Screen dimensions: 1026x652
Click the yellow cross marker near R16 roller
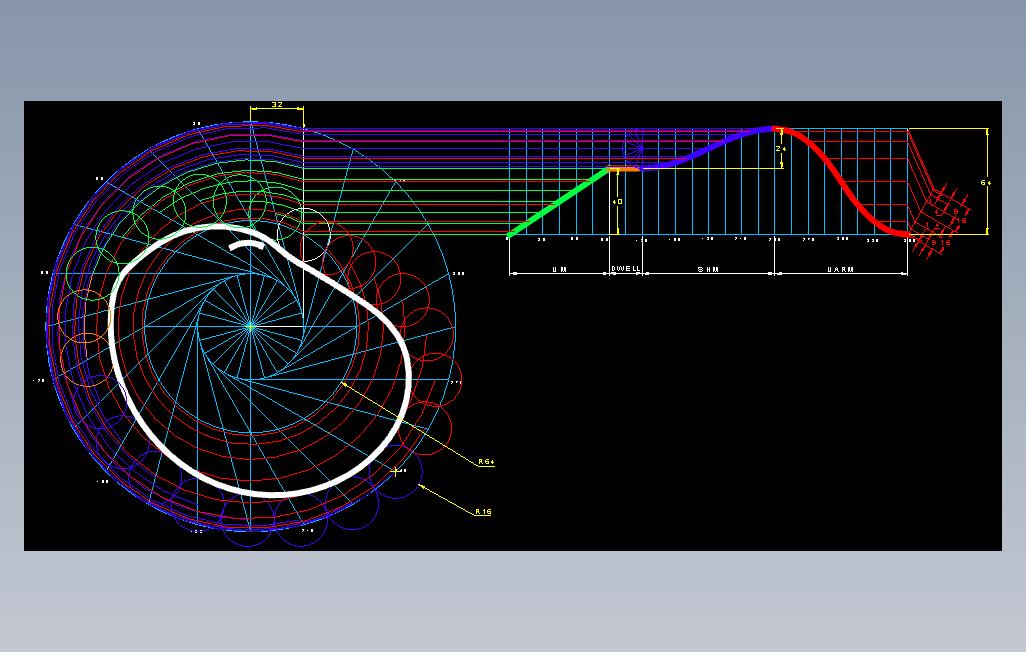pos(395,471)
